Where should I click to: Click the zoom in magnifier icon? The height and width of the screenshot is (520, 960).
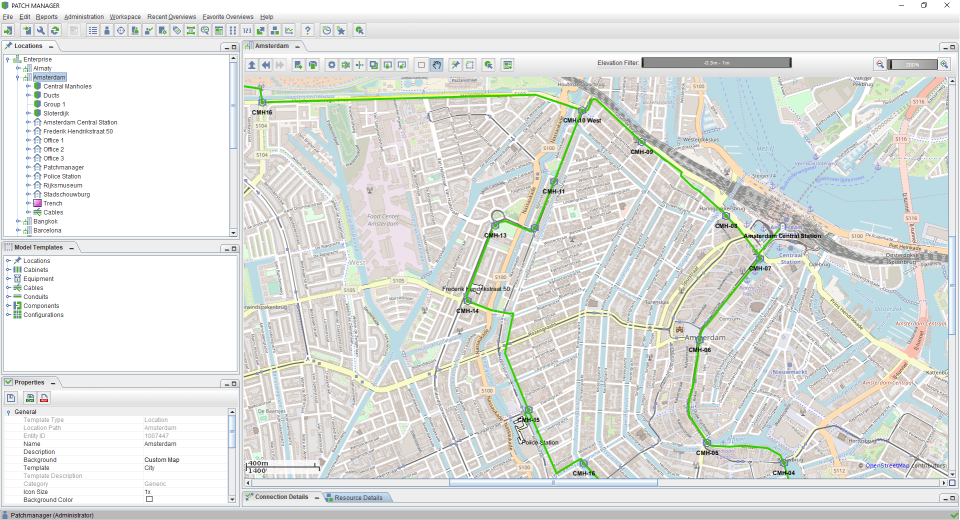[943, 64]
